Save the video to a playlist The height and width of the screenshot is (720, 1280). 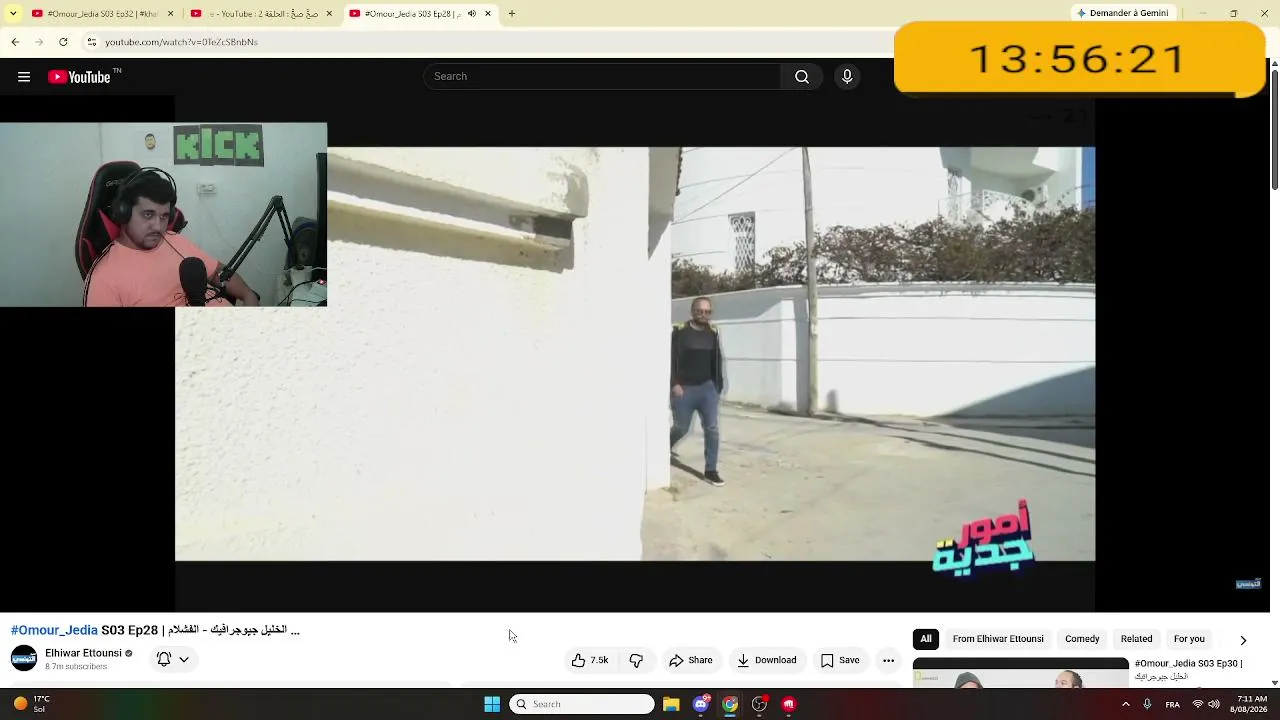pyautogui.click(x=840, y=660)
